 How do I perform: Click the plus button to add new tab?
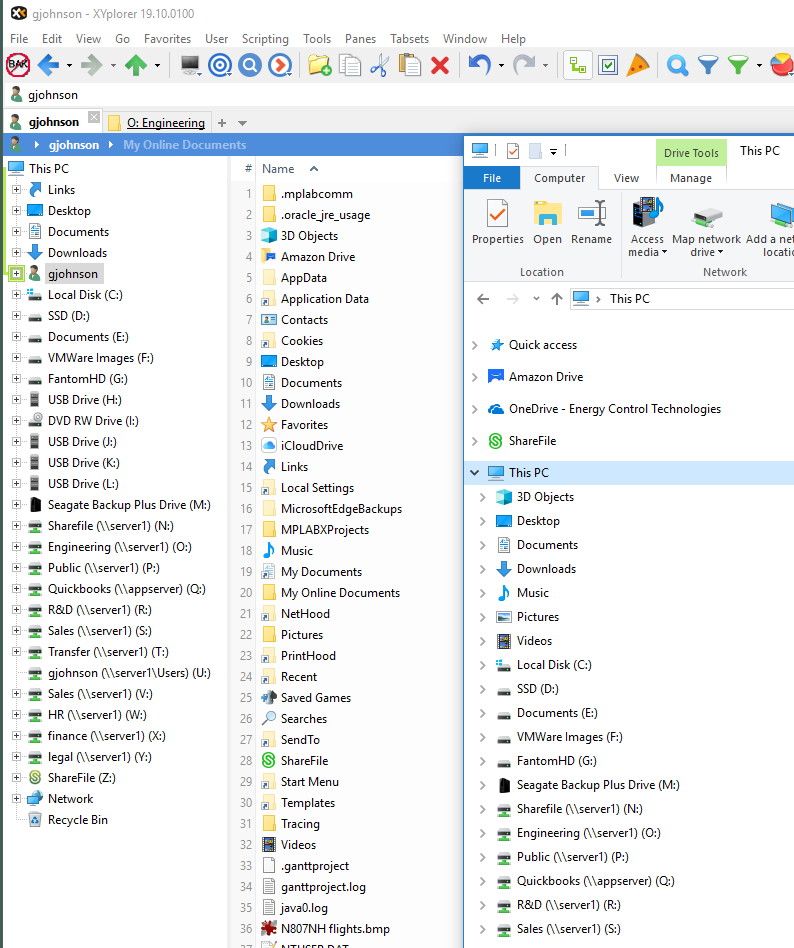[x=222, y=123]
